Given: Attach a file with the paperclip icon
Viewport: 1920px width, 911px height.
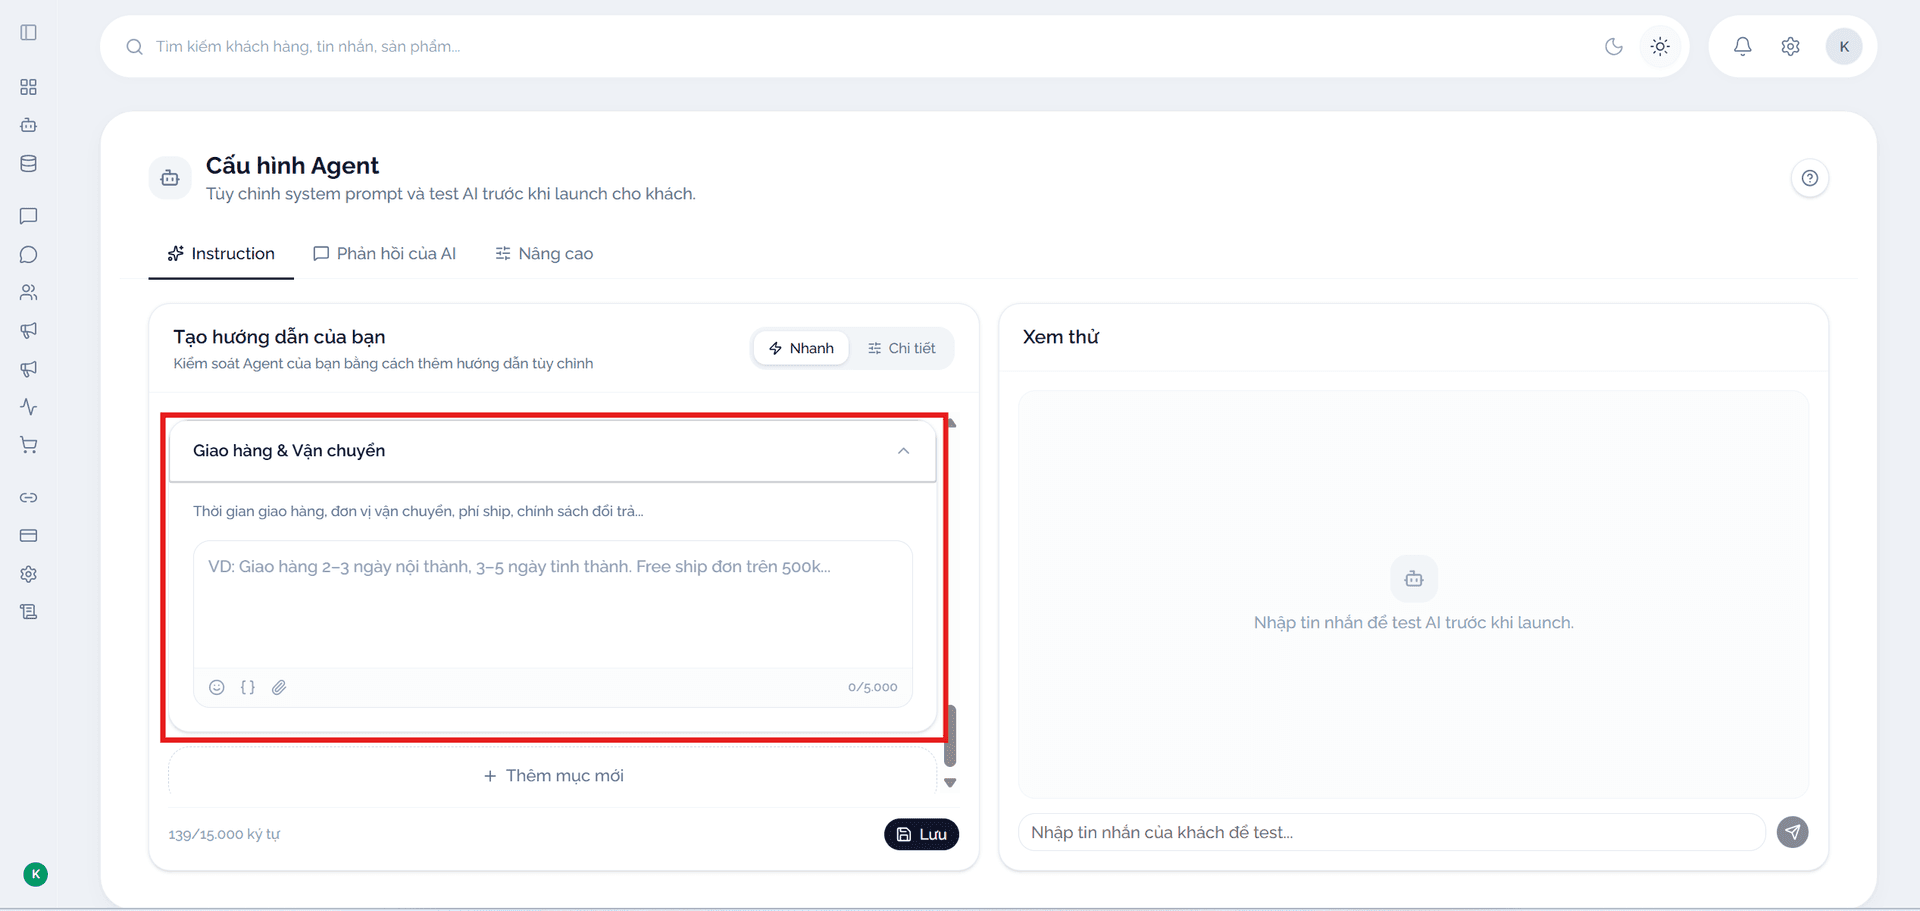Looking at the screenshot, I should coord(279,687).
